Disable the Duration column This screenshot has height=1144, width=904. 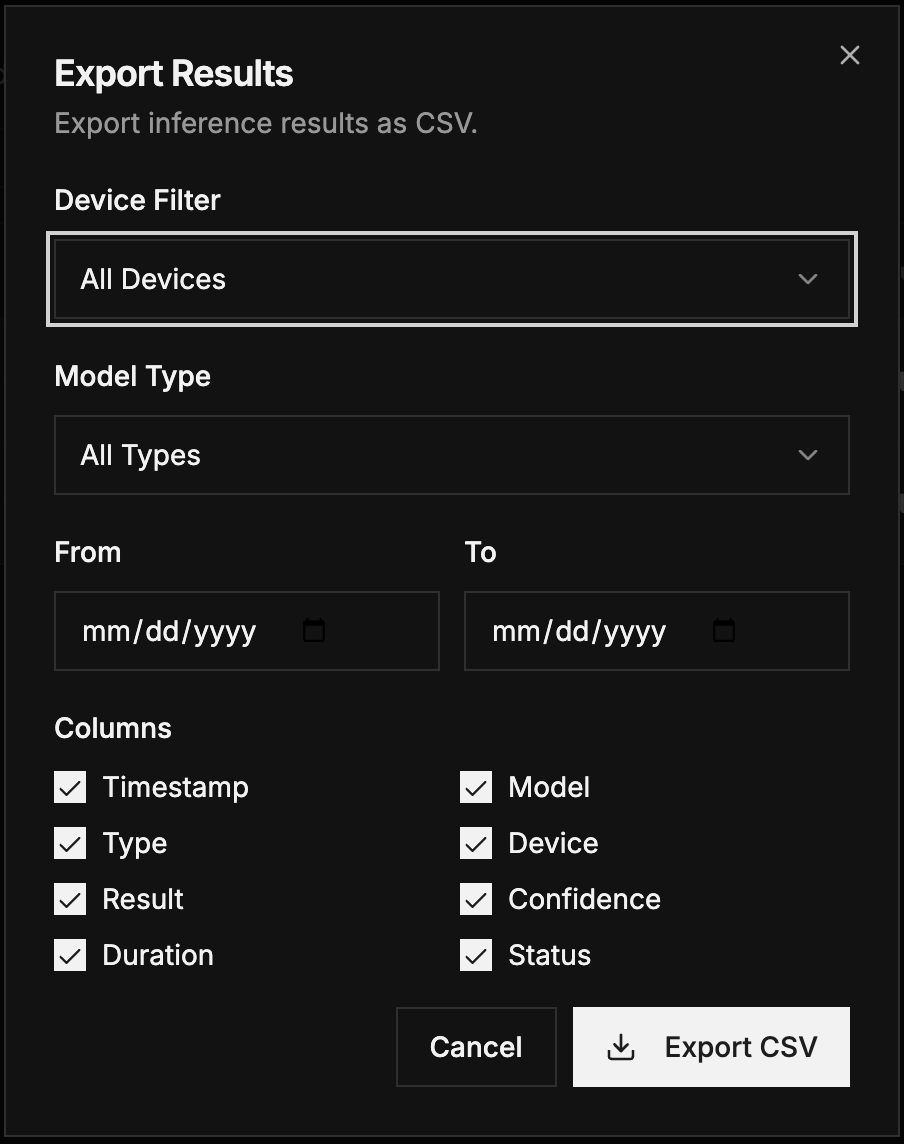click(69, 955)
